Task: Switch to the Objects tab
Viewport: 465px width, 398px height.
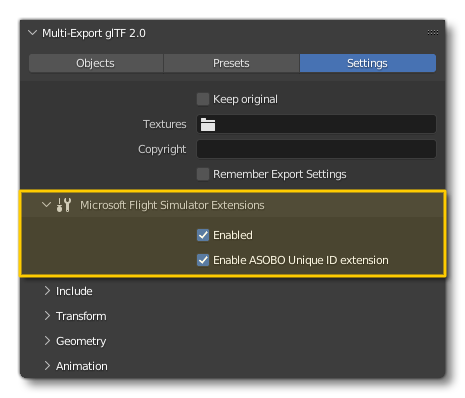Action: click(x=96, y=63)
